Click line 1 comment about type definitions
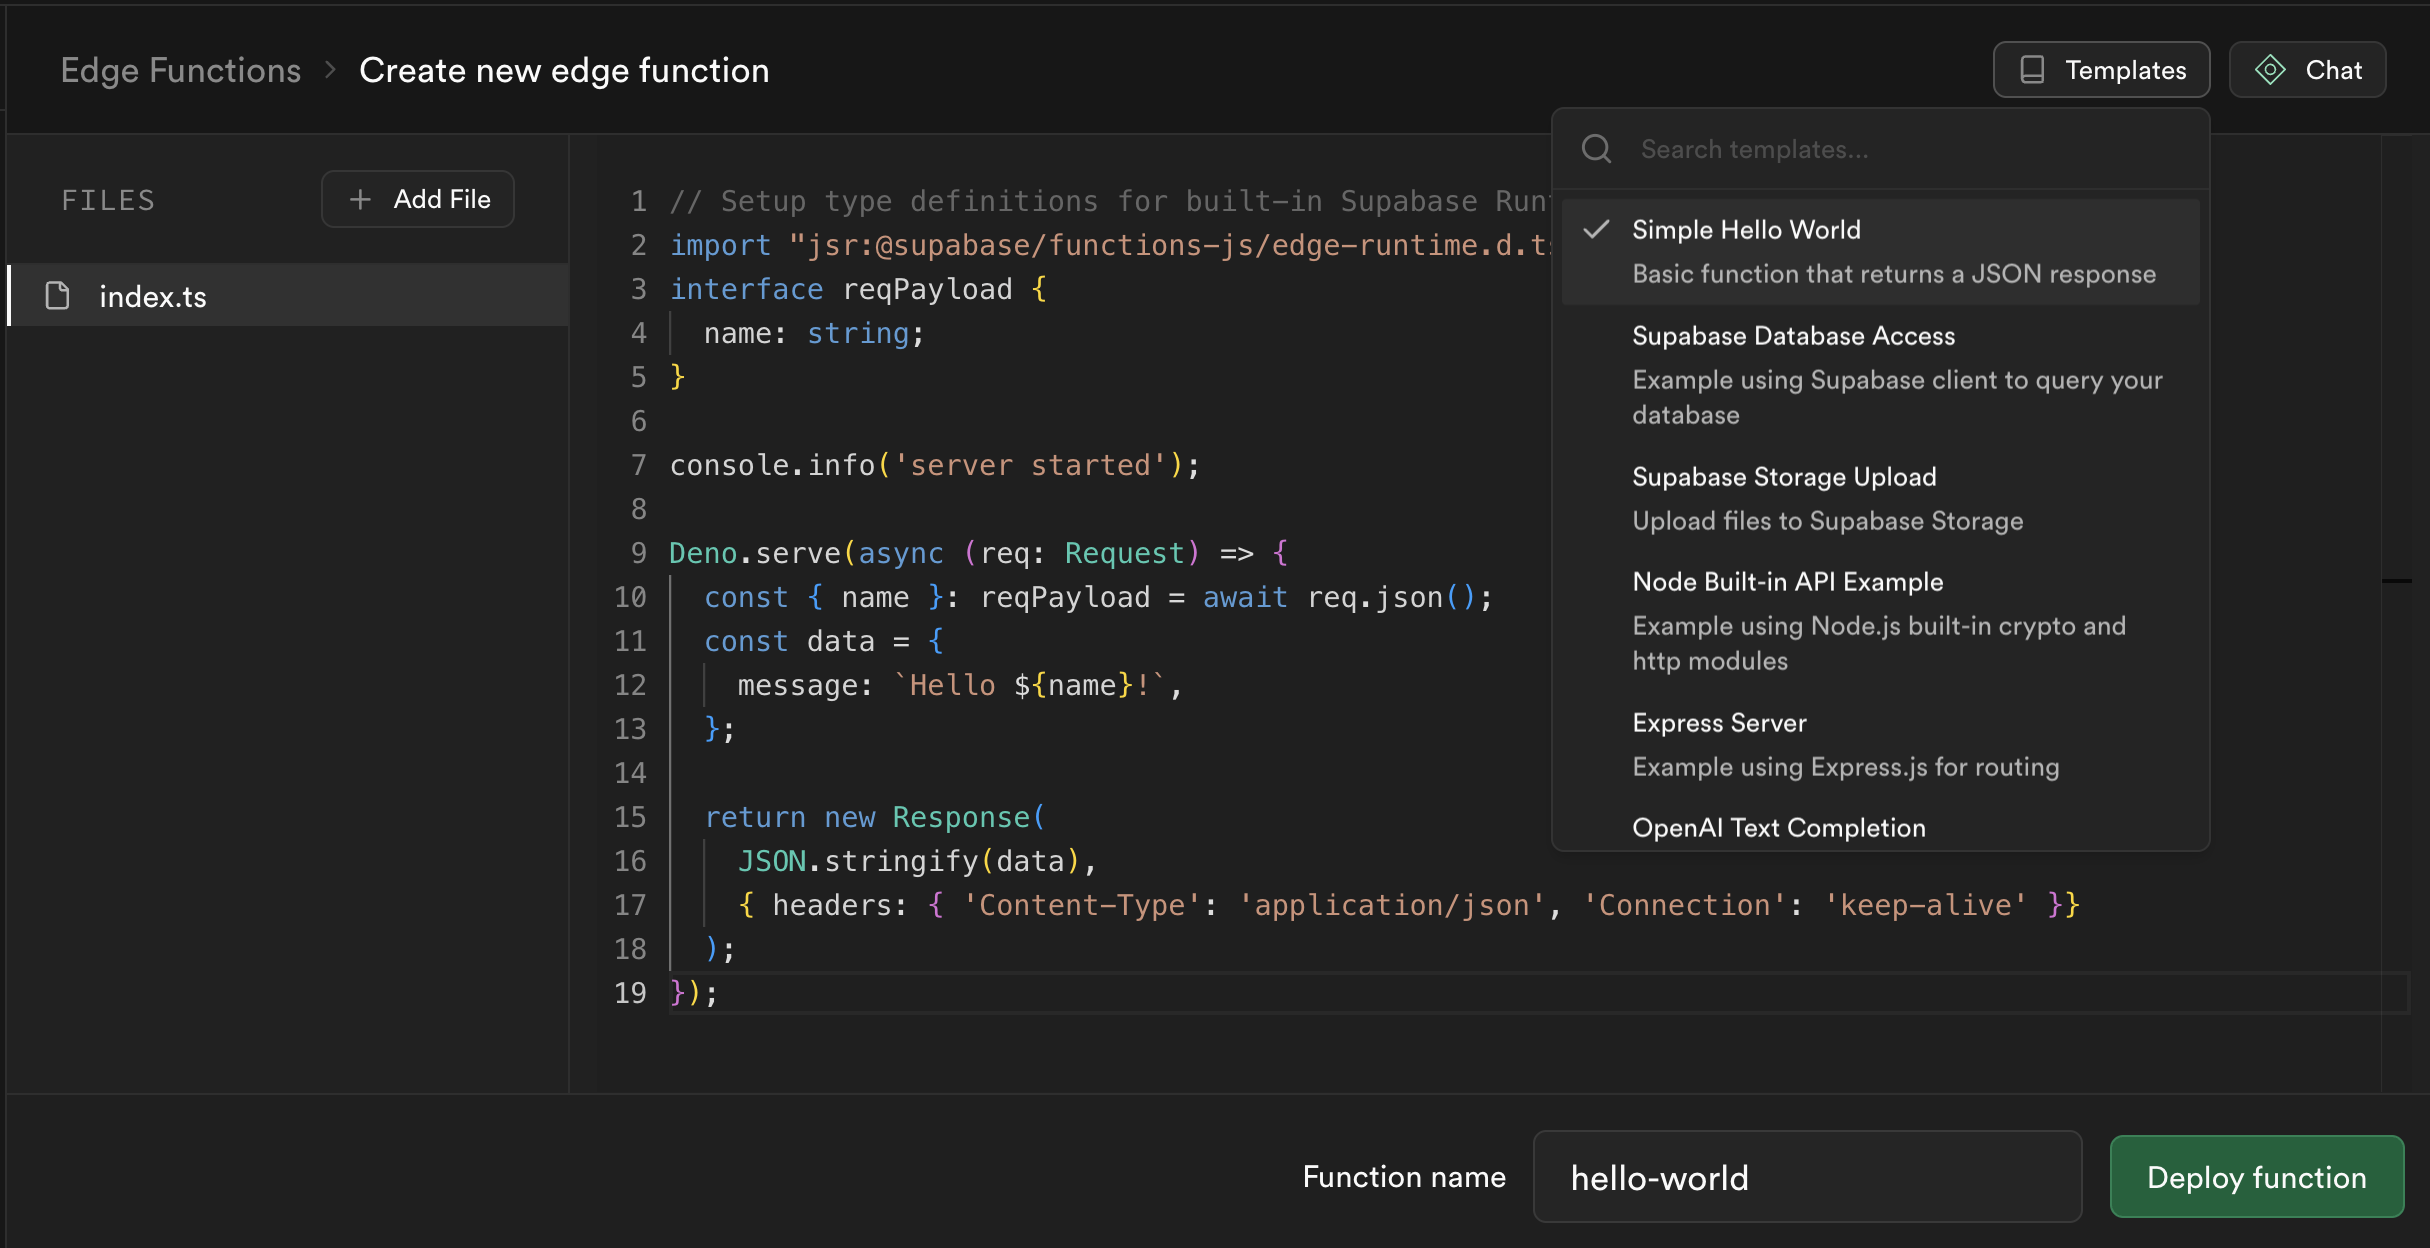This screenshot has width=2430, height=1248. [x=1110, y=201]
